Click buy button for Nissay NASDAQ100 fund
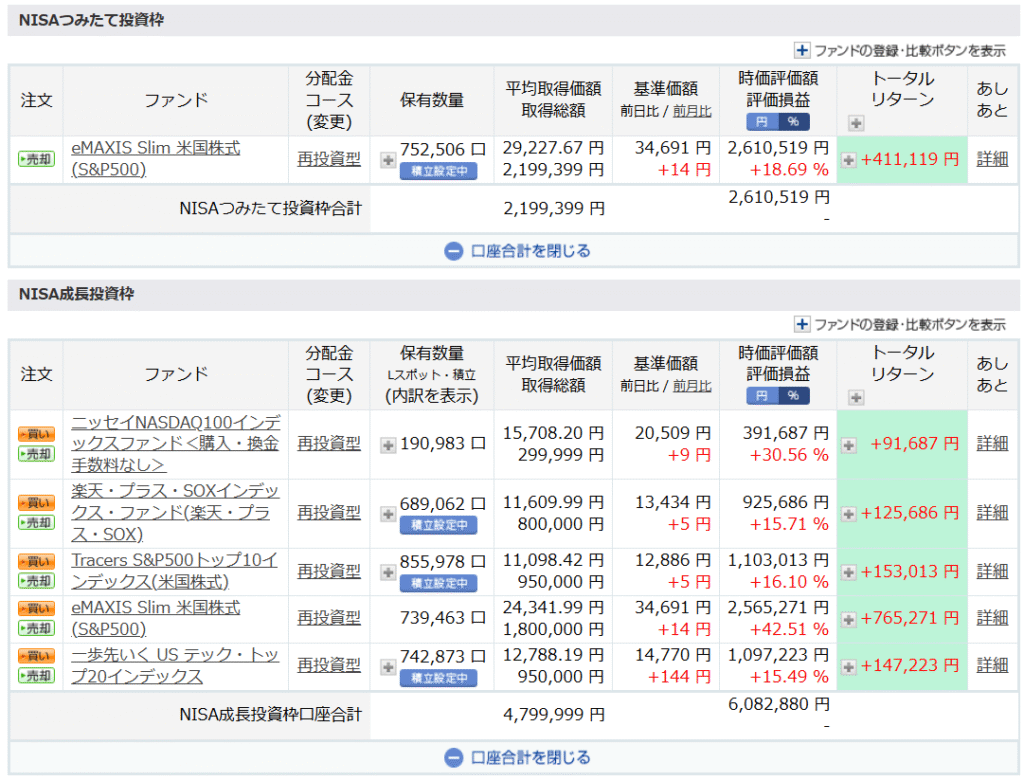 37,434
